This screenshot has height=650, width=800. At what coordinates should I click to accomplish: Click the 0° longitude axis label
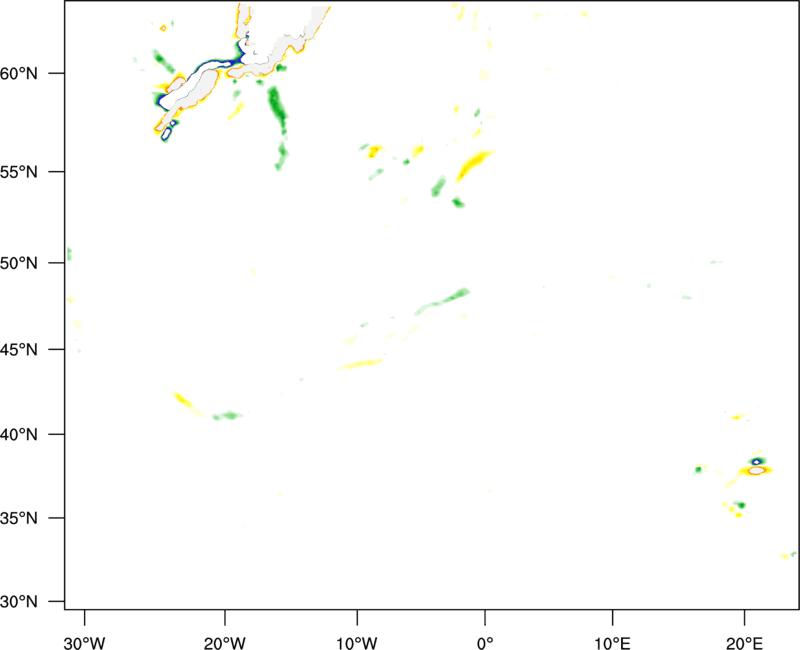(485, 643)
